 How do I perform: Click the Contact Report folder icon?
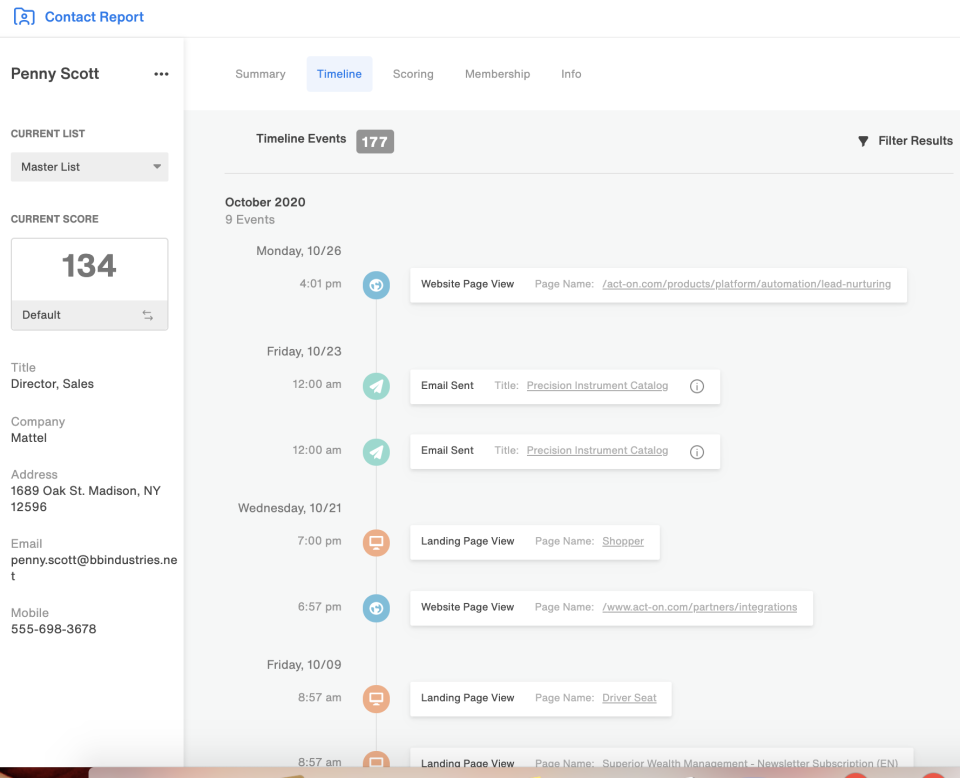[24, 17]
